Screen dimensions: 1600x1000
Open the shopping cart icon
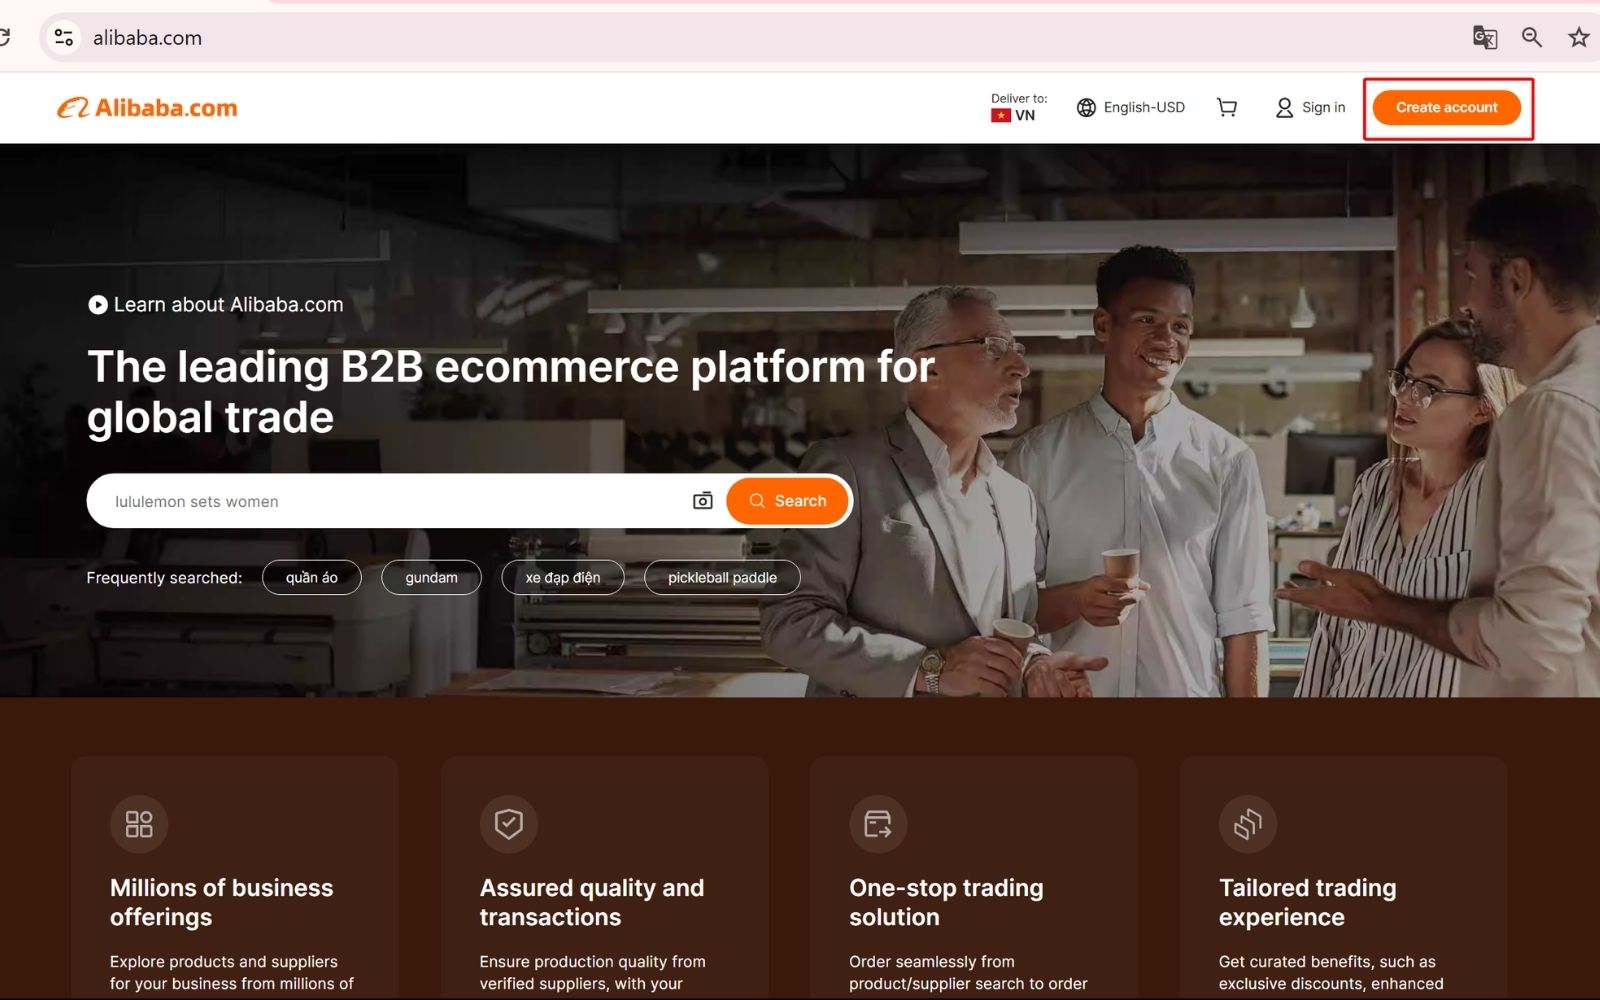pos(1227,107)
